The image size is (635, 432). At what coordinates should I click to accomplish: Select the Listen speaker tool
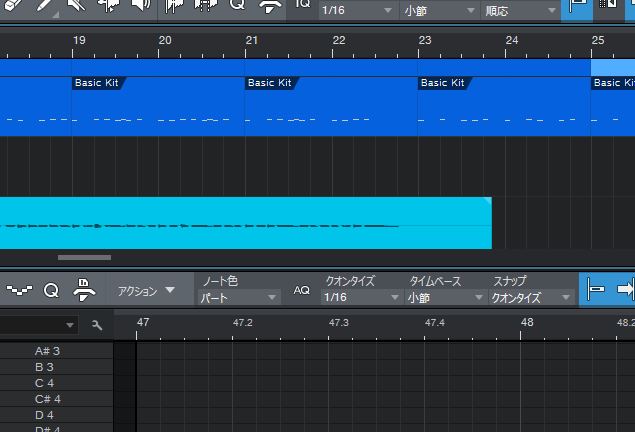click(141, 5)
